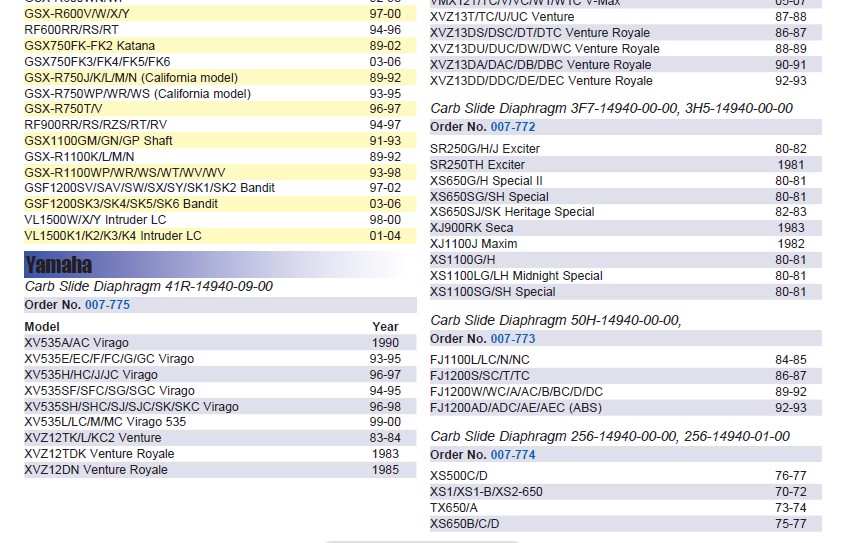
Task: Click GSF1200SV/SAV/SW/SX/SY/SK1/SK2 Bandit text
Action: 149,188
